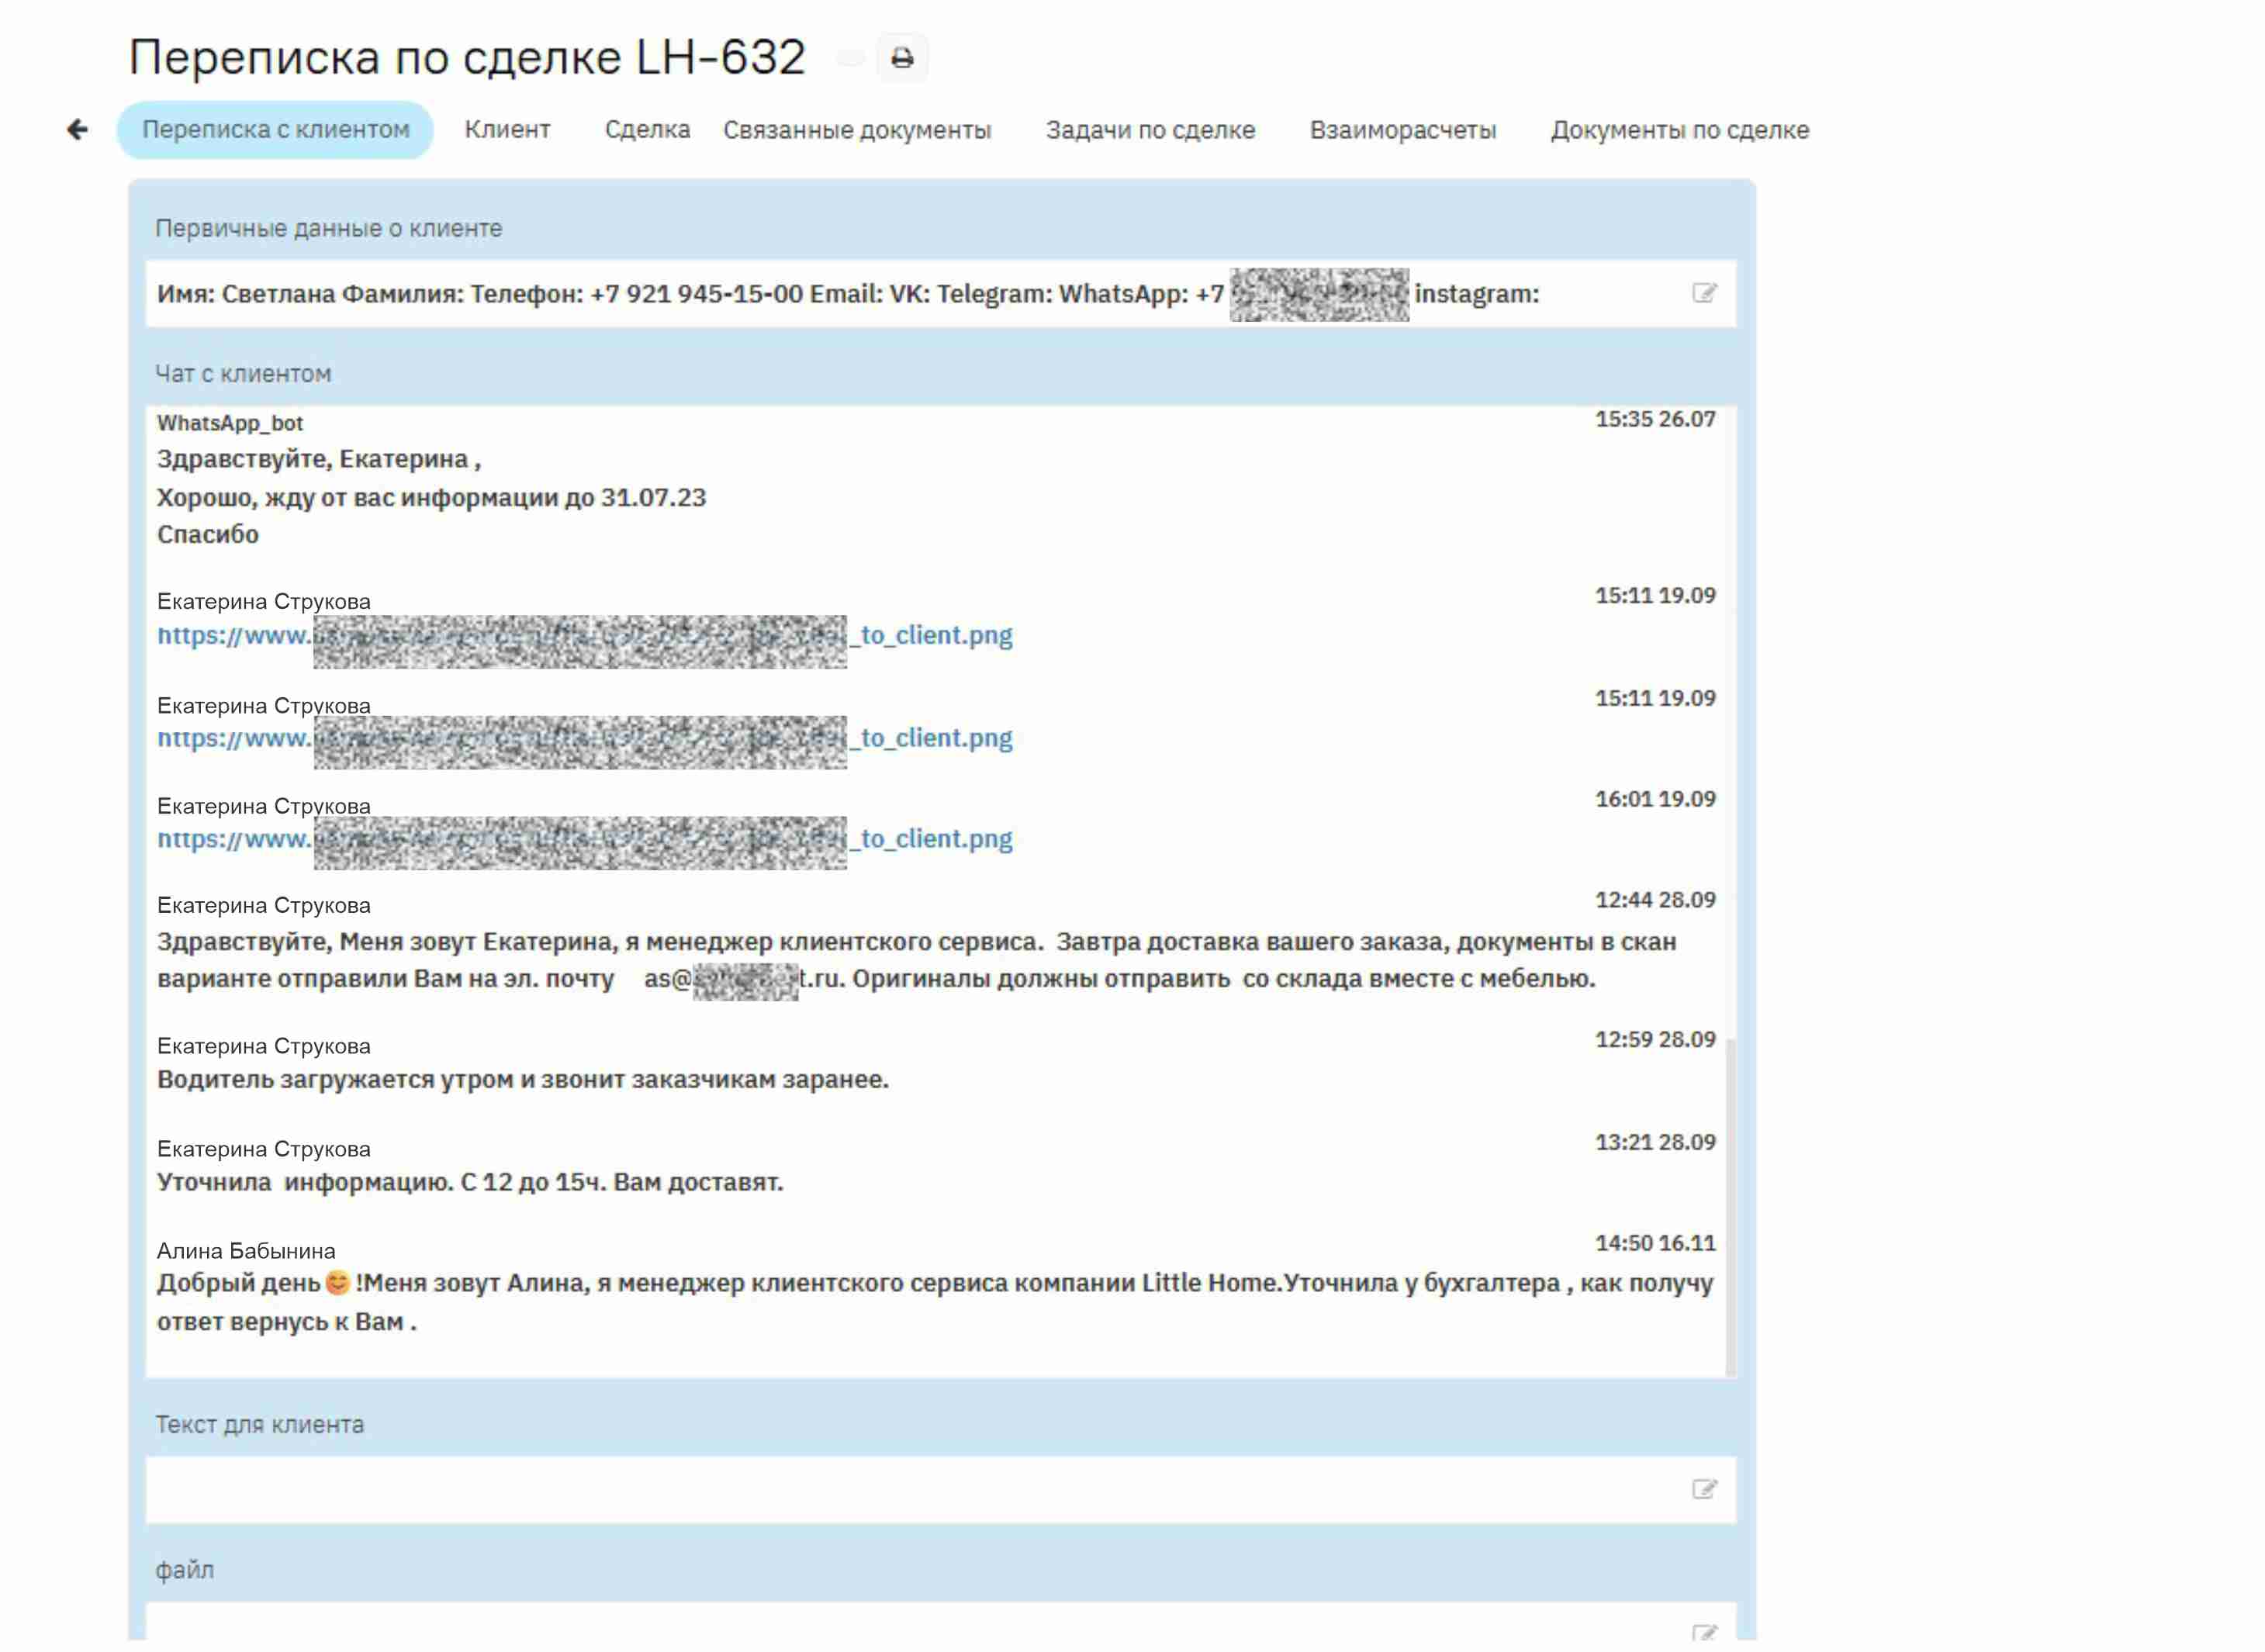Click the edit icon in Текст для клиента field
The image size is (2265, 1652).
[x=1704, y=1489]
